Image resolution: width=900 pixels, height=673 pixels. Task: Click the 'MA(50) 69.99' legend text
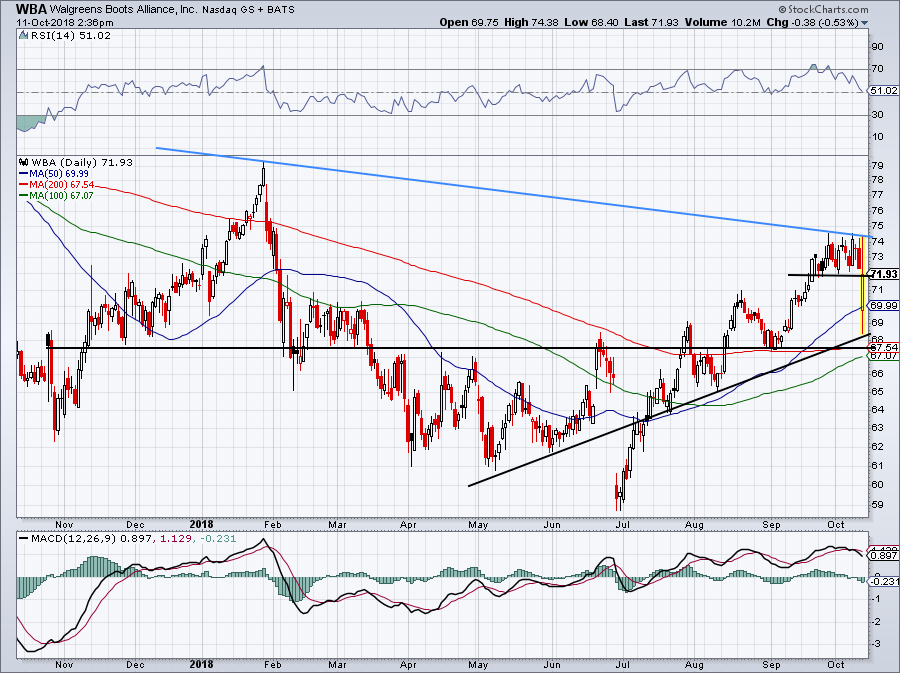(59, 174)
